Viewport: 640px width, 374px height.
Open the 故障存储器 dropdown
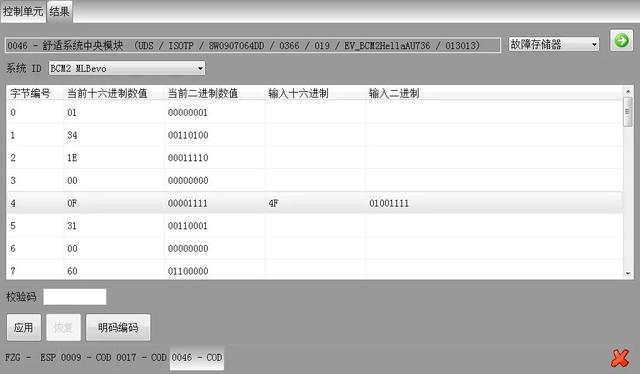553,44
